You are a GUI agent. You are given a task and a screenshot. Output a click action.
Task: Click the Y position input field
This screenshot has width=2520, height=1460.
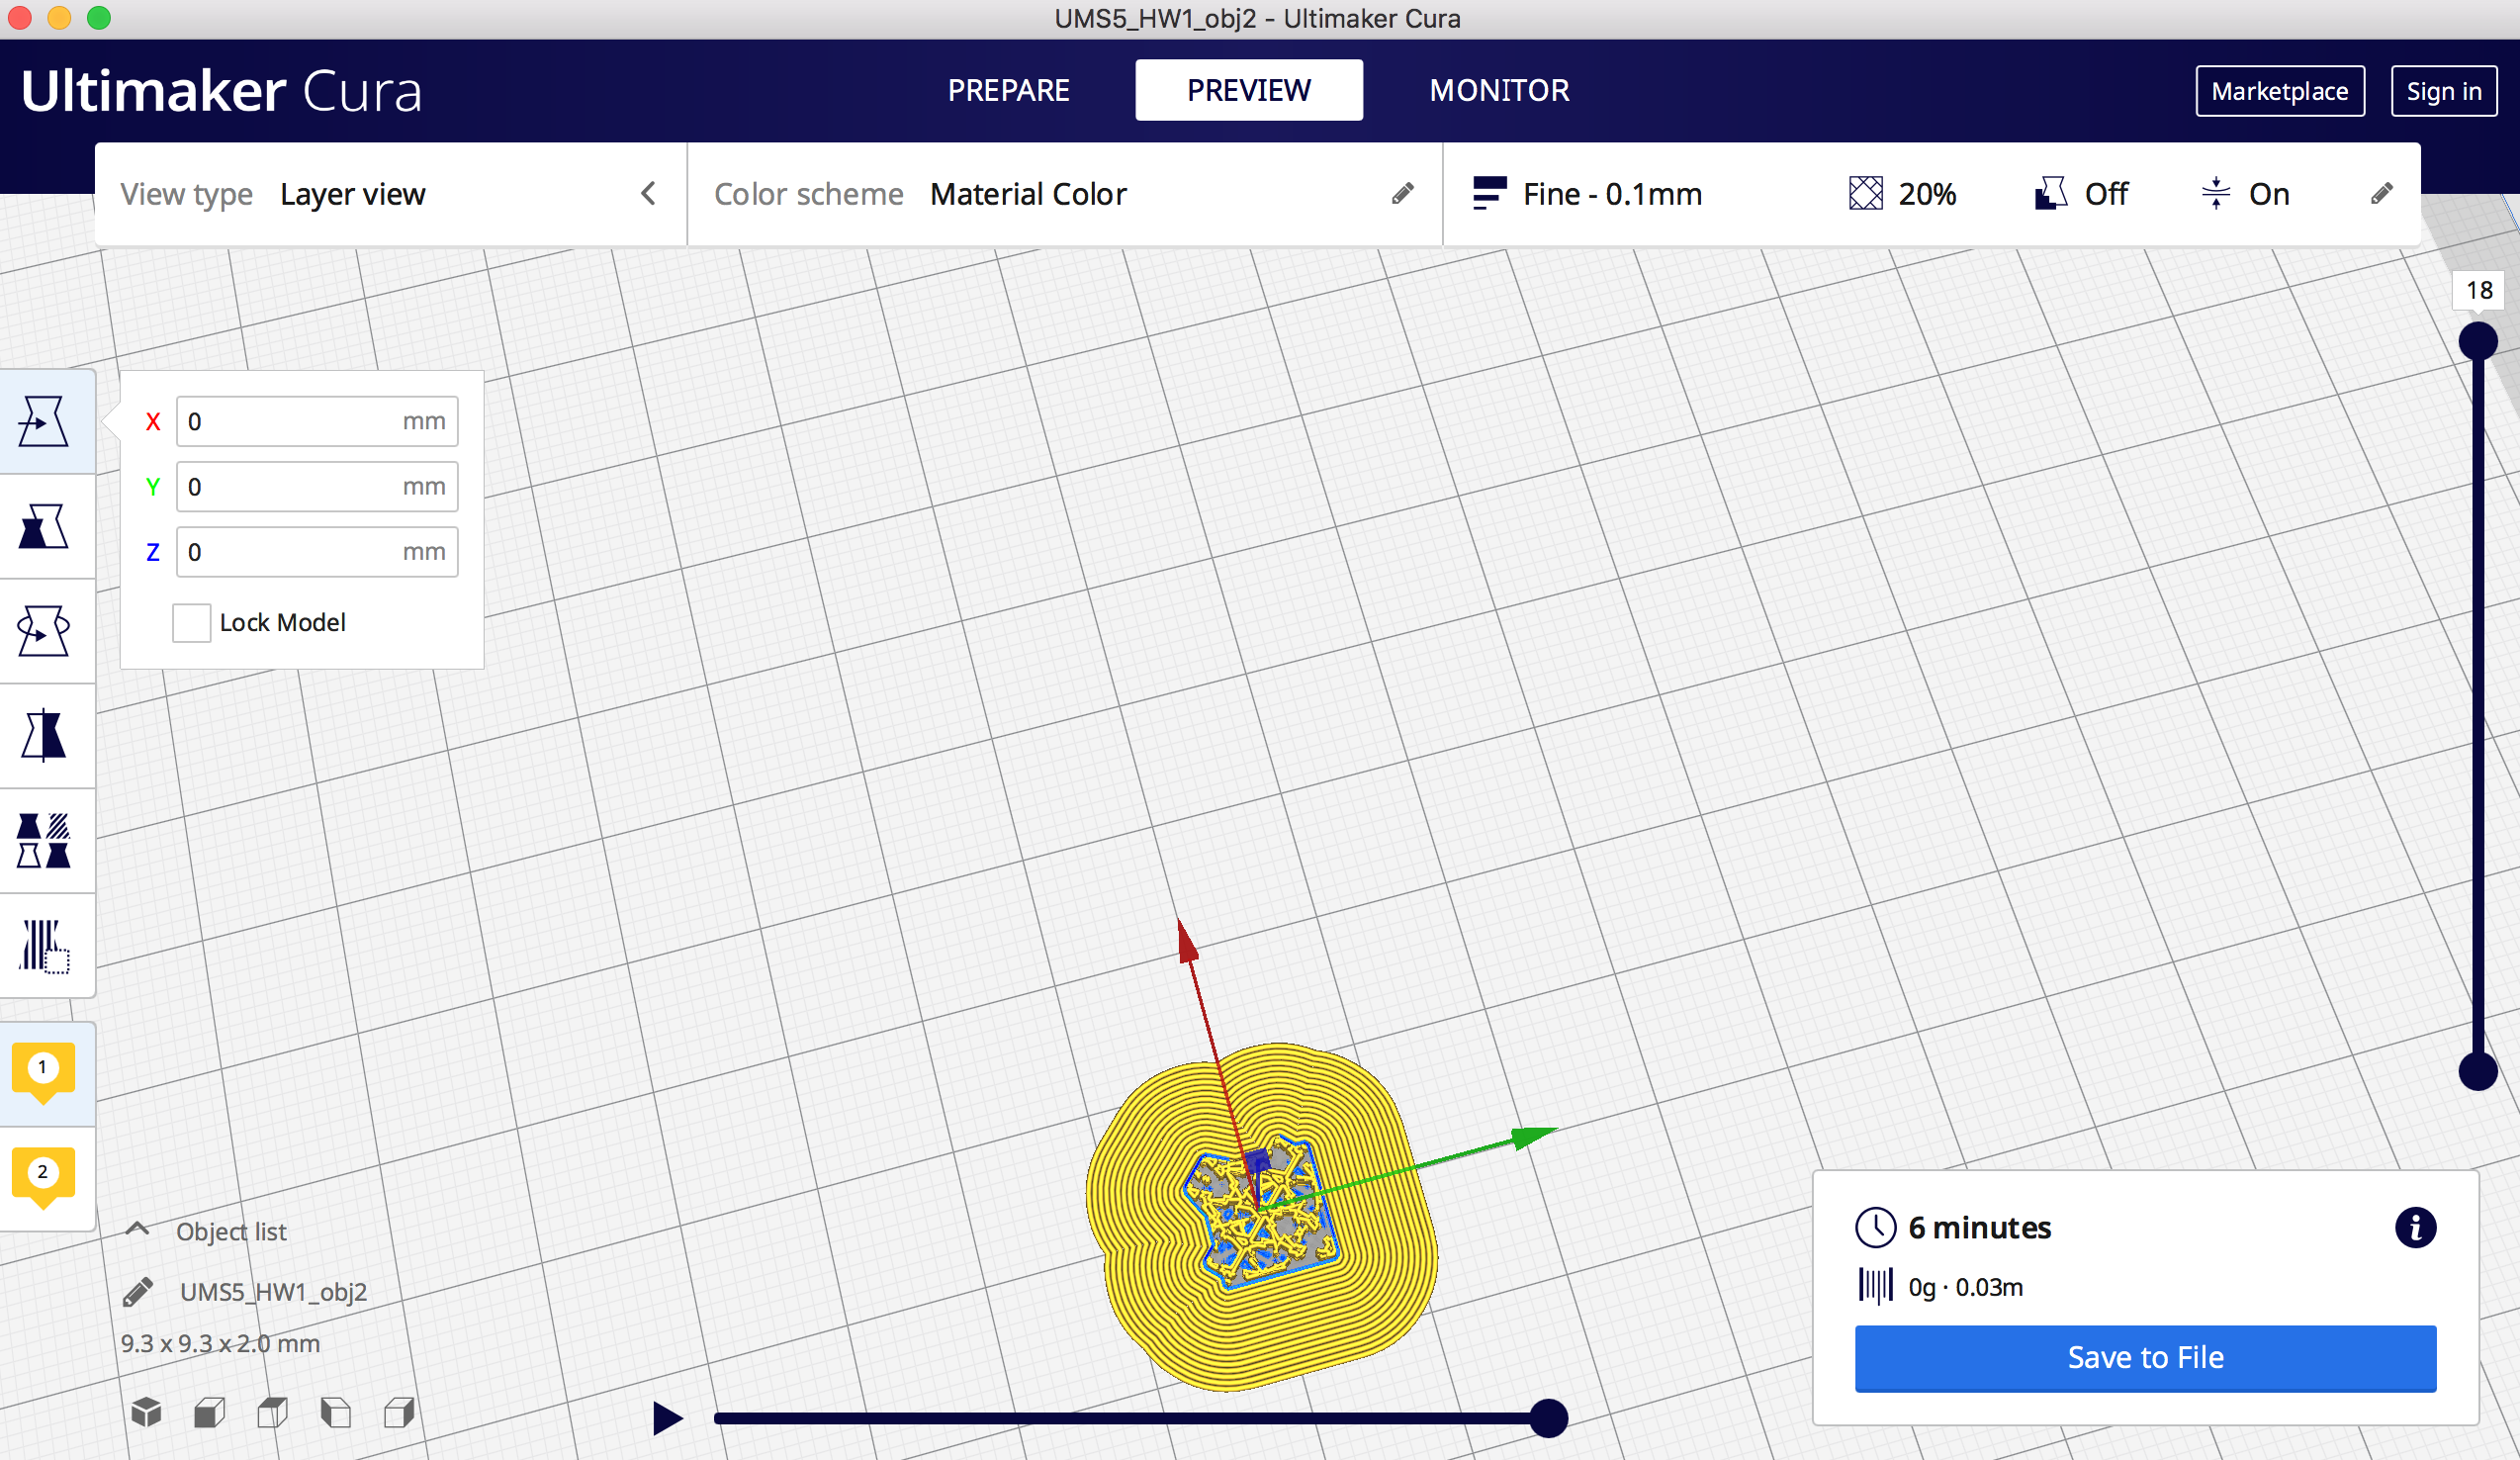(317, 486)
